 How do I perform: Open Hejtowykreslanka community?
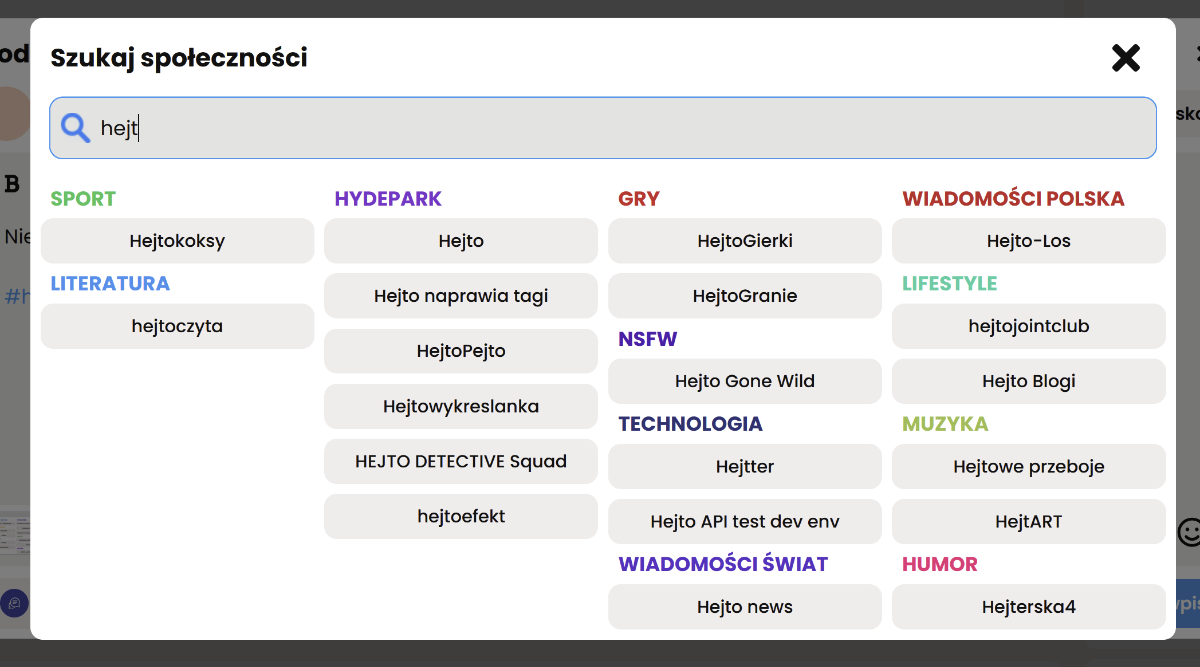tap(461, 406)
